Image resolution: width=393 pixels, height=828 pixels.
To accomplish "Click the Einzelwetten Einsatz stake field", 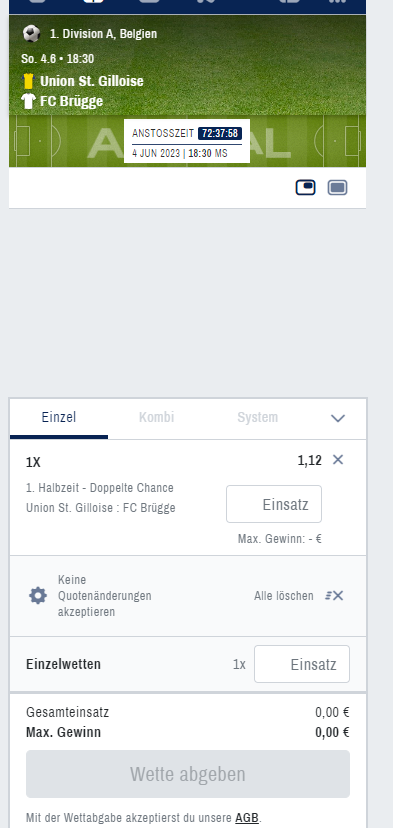I will coord(302,664).
